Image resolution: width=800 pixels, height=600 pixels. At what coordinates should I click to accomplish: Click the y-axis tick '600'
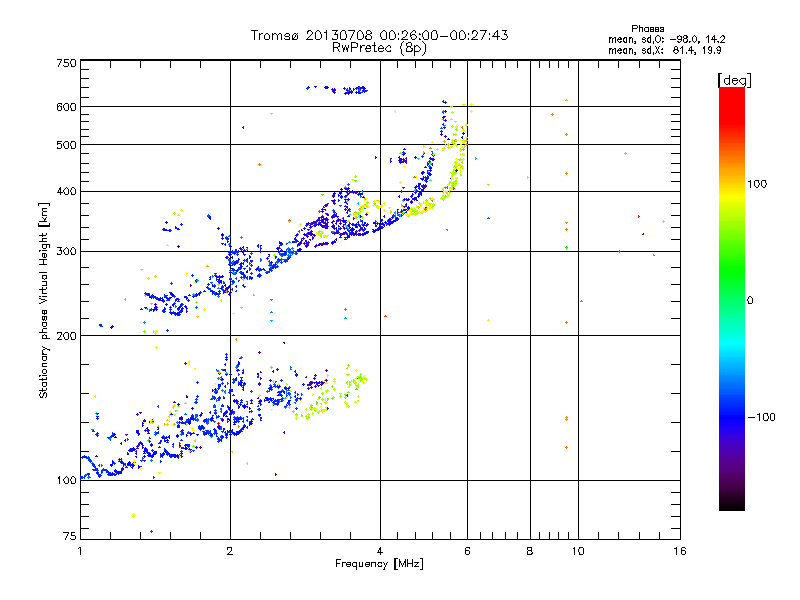pos(66,107)
